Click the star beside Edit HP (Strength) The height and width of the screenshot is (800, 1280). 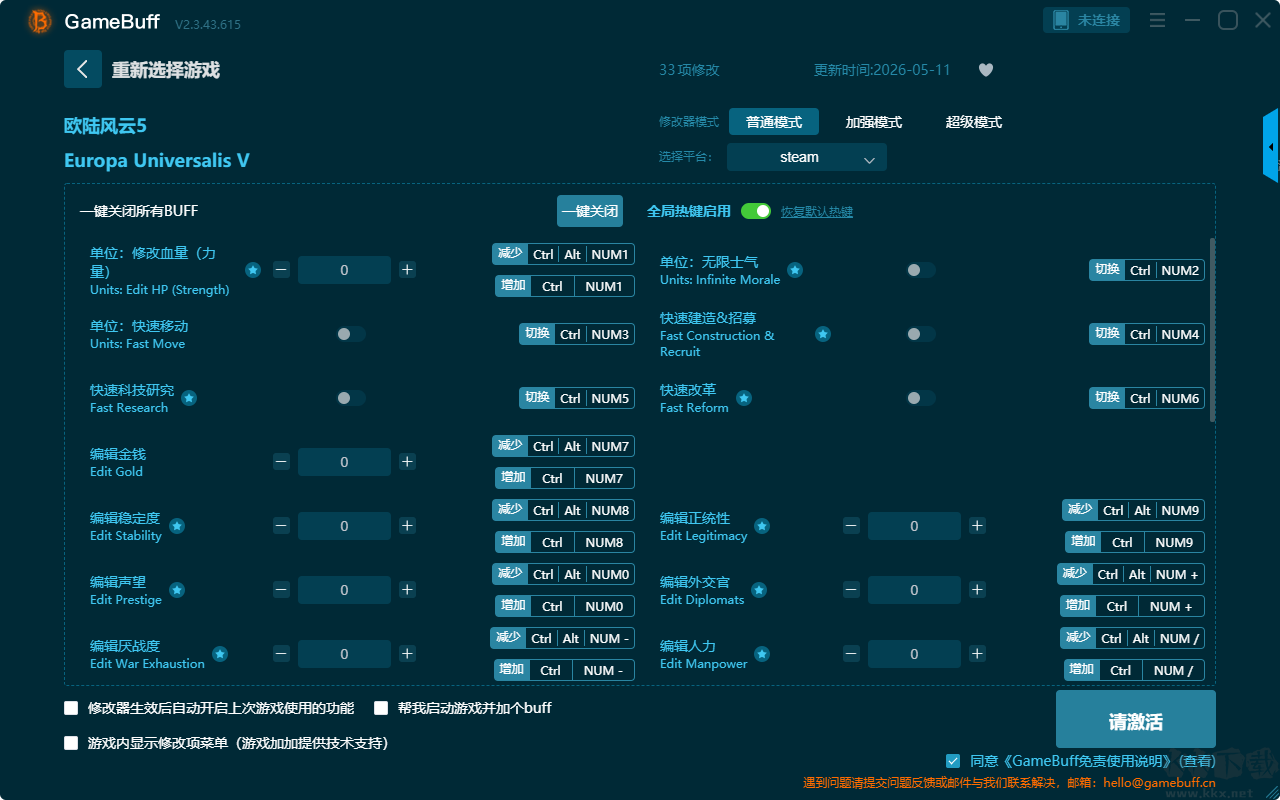click(253, 270)
